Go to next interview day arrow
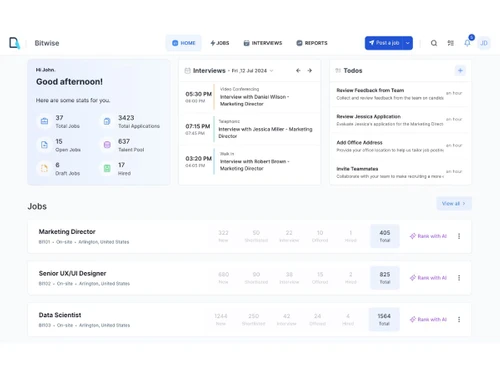500x375 pixels. point(310,70)
